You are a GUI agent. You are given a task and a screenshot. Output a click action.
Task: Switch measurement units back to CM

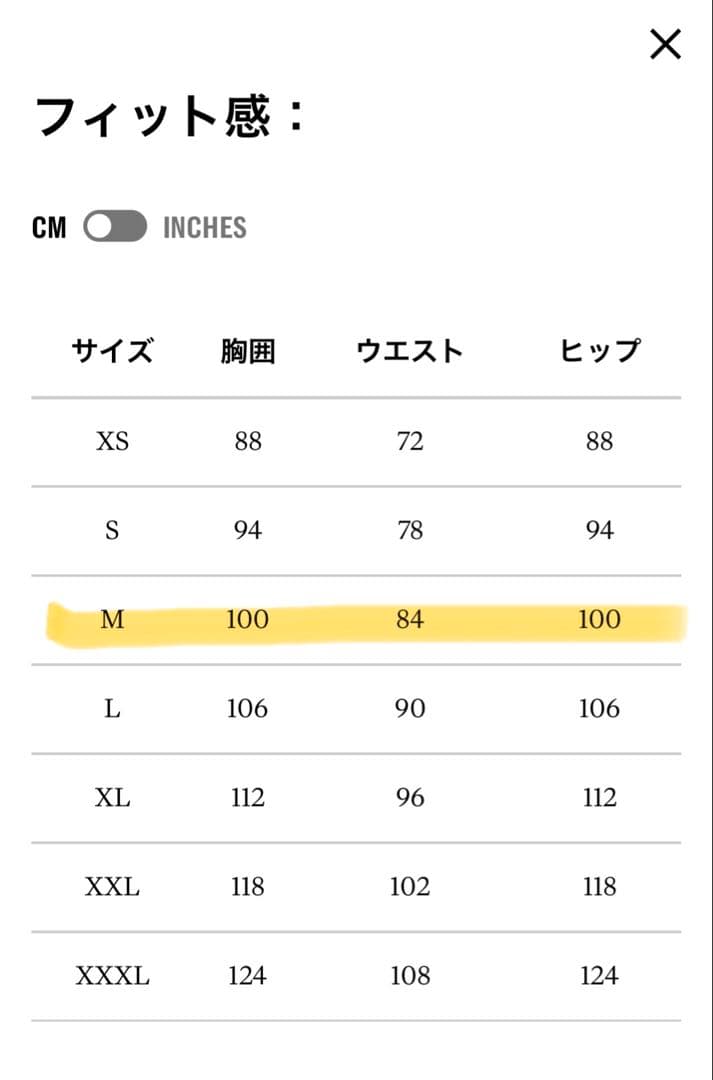point(99,227)
